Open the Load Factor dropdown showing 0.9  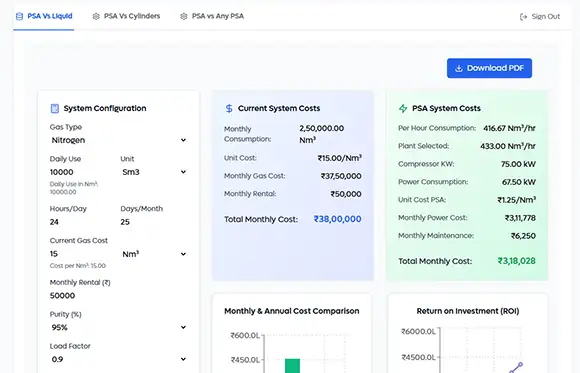pyautogui.click(x=118, y=359)
